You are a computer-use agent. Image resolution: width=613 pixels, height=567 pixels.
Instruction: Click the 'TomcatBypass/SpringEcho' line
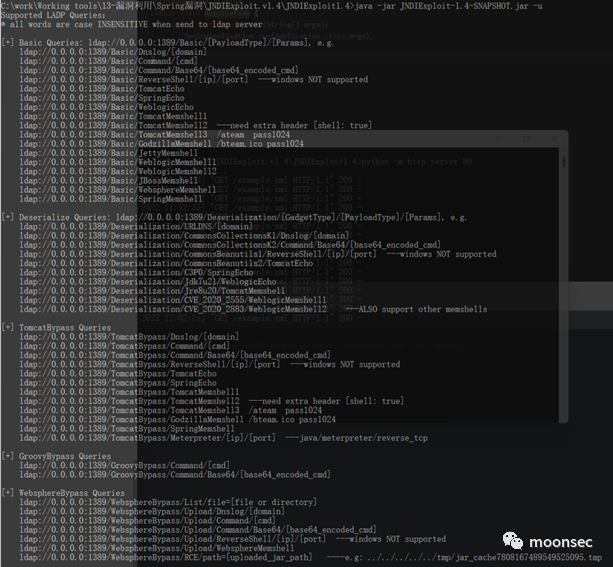click(118, 383)
